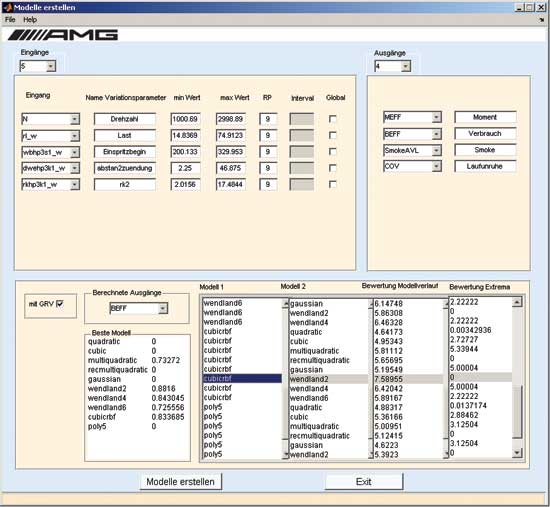Click up arrow of Modell 1 list scrollbar

click(x=285, y=304)
